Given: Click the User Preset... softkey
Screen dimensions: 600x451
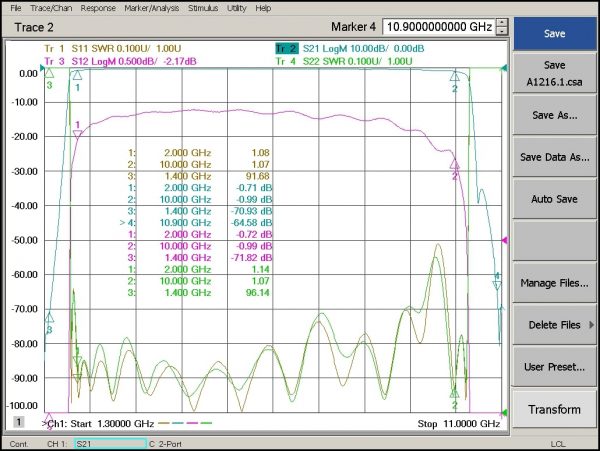Looking at the screenshot, I should [x=554, y=367].
